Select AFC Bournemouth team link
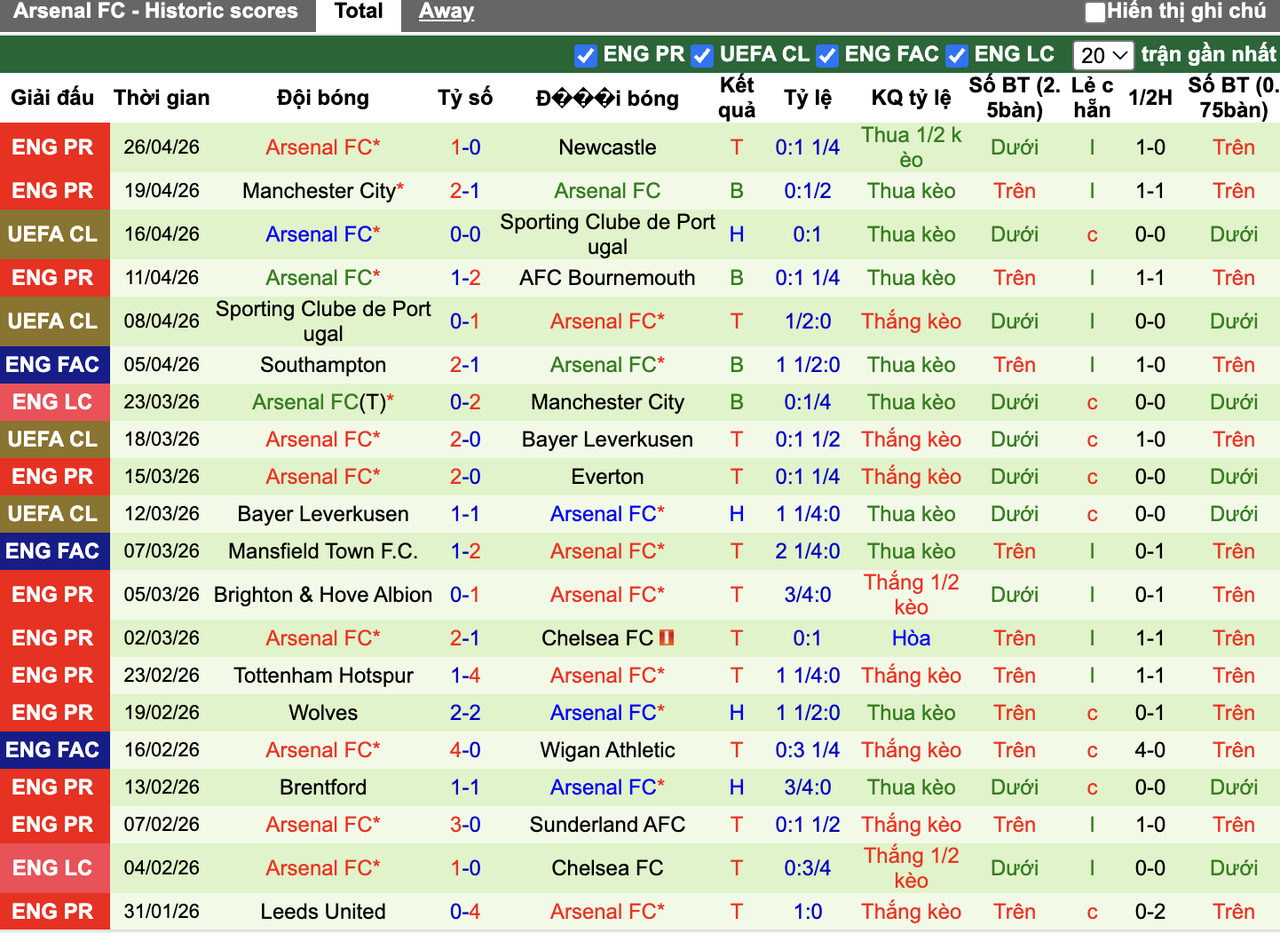 [607, 277]
